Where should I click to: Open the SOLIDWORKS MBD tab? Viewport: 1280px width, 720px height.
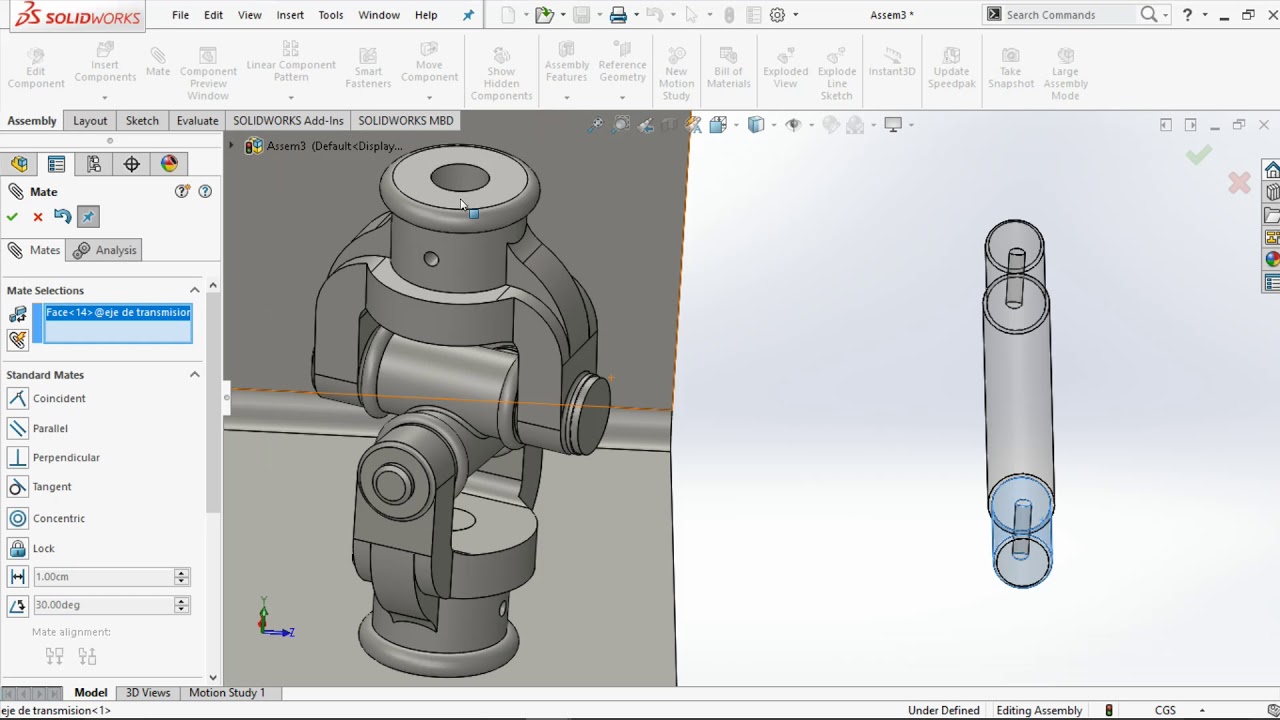[406, 120]
